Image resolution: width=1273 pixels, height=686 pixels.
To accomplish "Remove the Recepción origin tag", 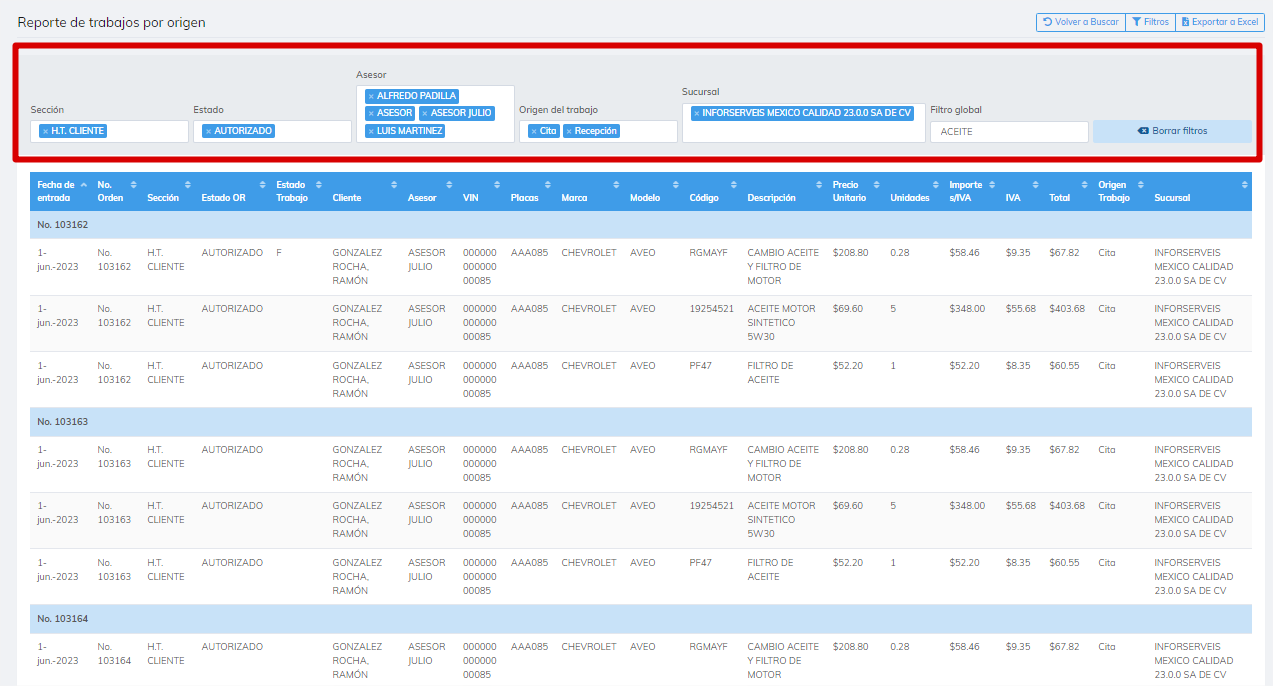I will pyautogui.click(x=569, y=131).
